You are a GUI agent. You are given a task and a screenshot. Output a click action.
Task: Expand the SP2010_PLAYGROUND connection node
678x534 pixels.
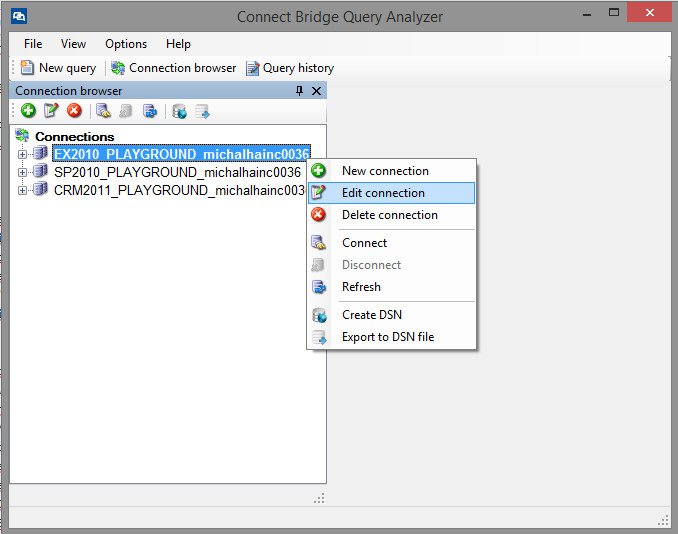point(22,172)
